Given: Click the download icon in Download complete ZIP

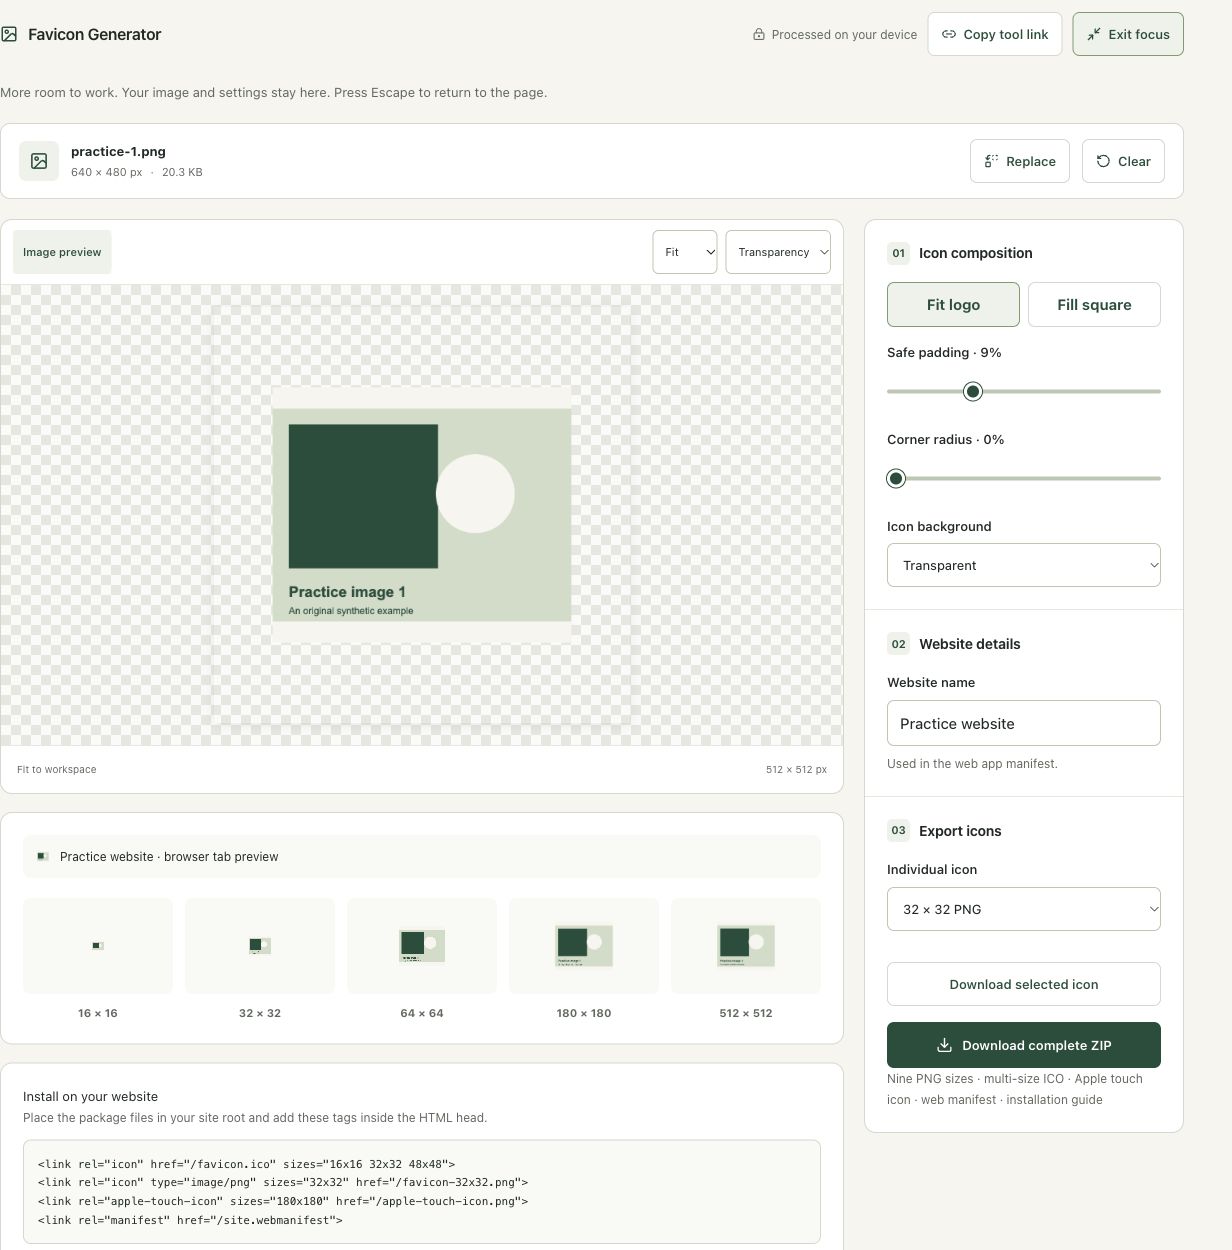Looking at the screenshot, I should point(944,1045).
